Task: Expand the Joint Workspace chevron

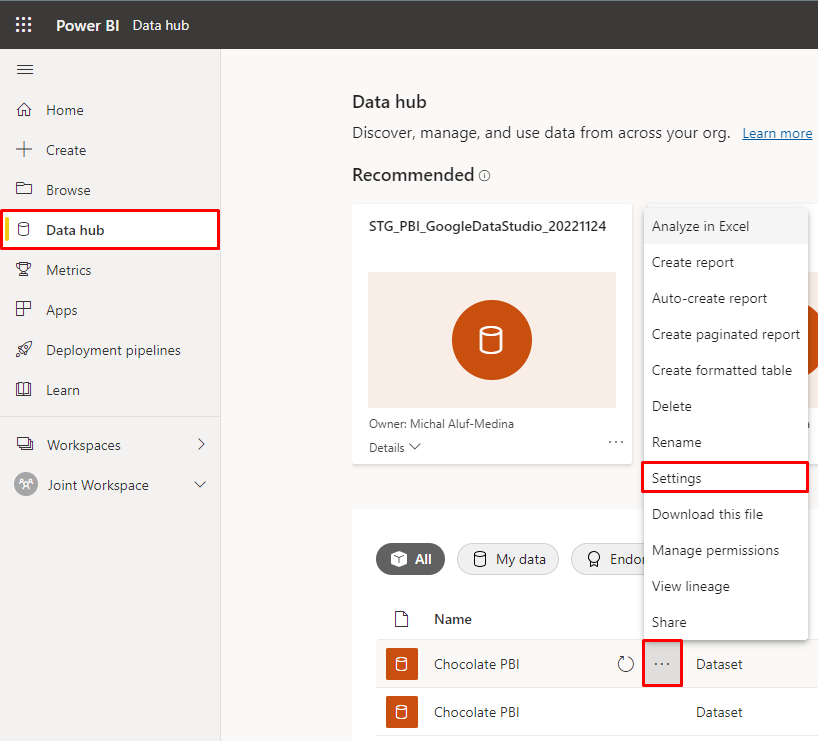Action: coord(200,485)
